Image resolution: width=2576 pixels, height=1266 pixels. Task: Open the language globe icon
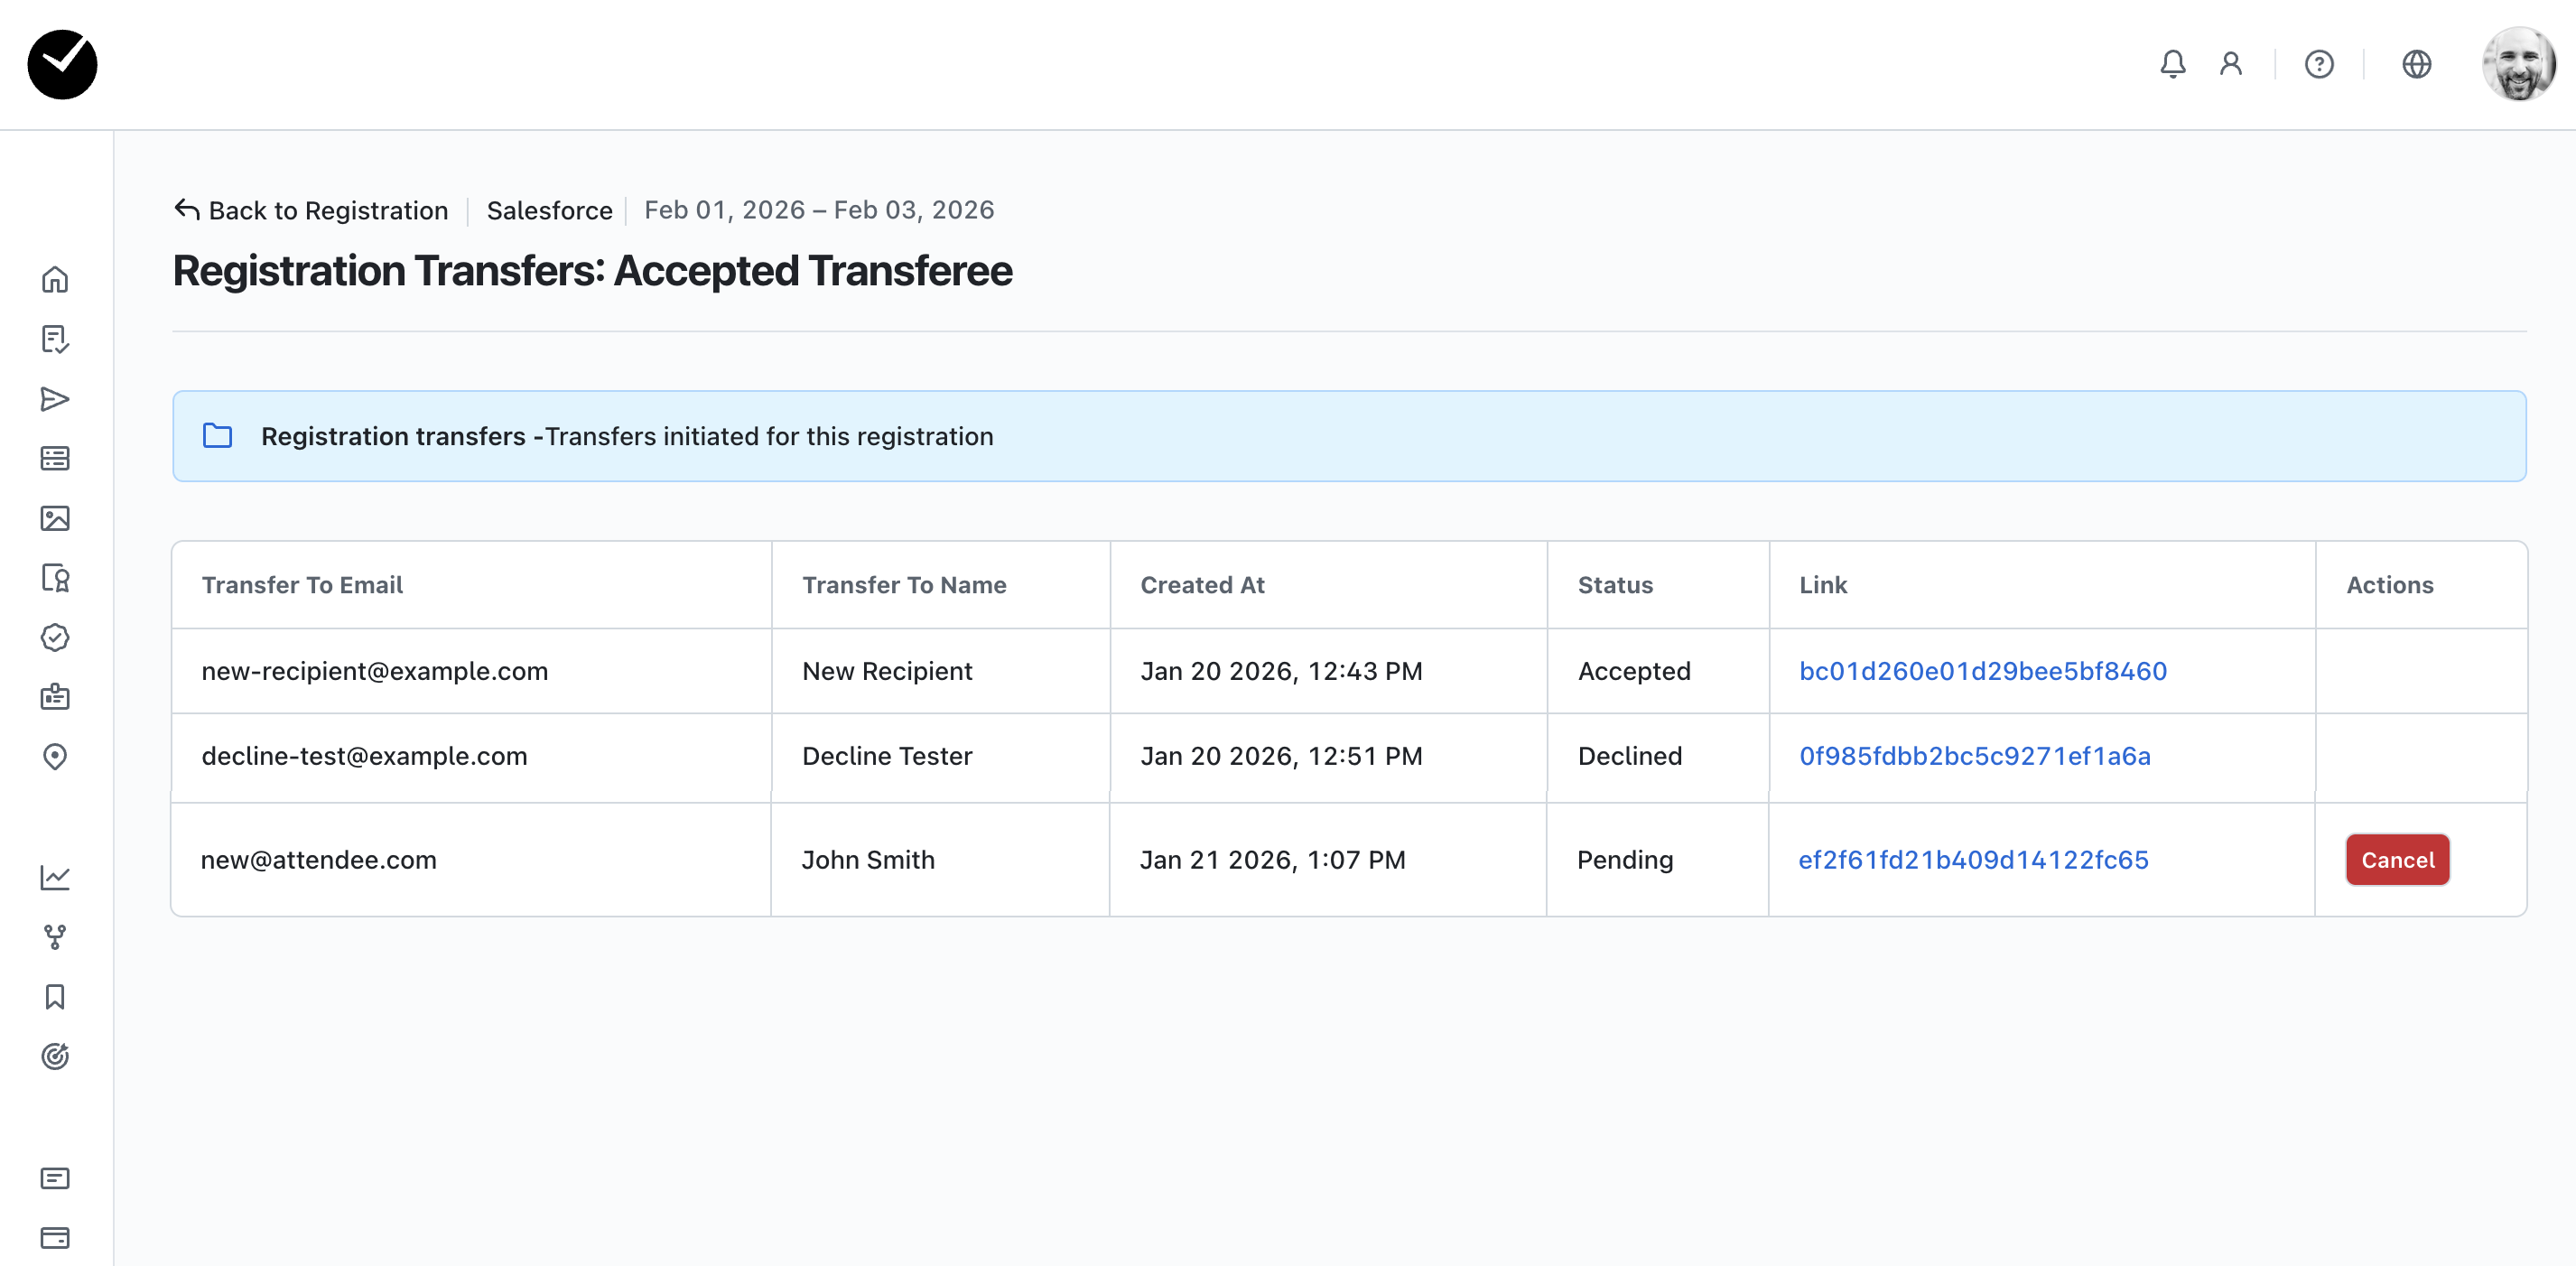point(2416,64)
